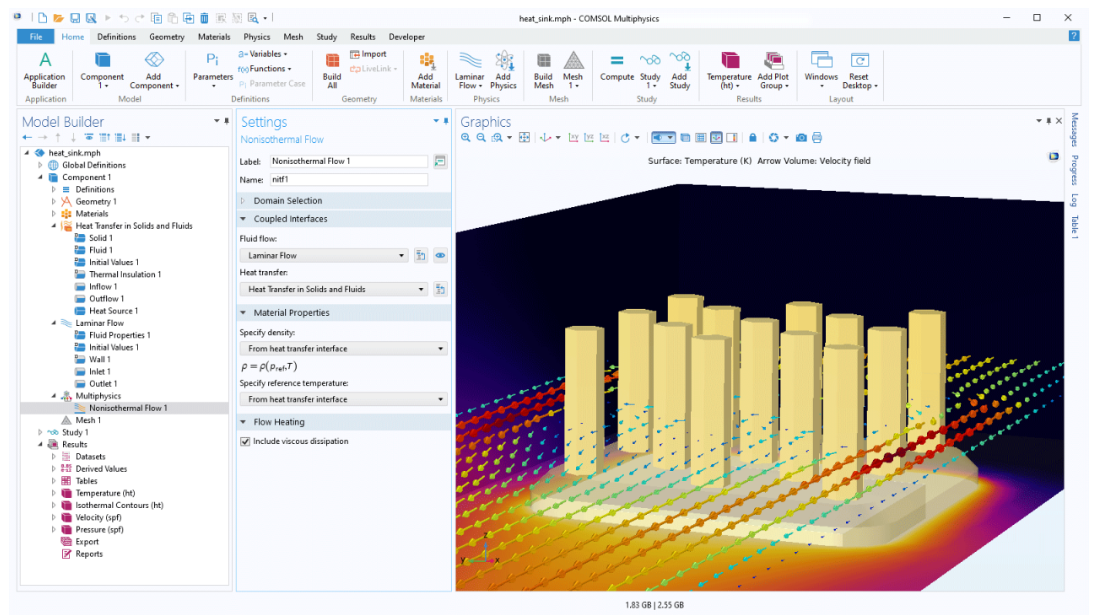Run Compute in the Study group
The width and height of the screenshot is (1093, 615).
click(617, 68)
